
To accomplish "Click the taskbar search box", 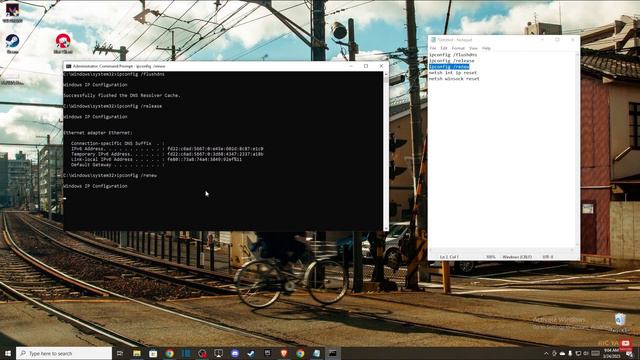I will tap(64, 353).
